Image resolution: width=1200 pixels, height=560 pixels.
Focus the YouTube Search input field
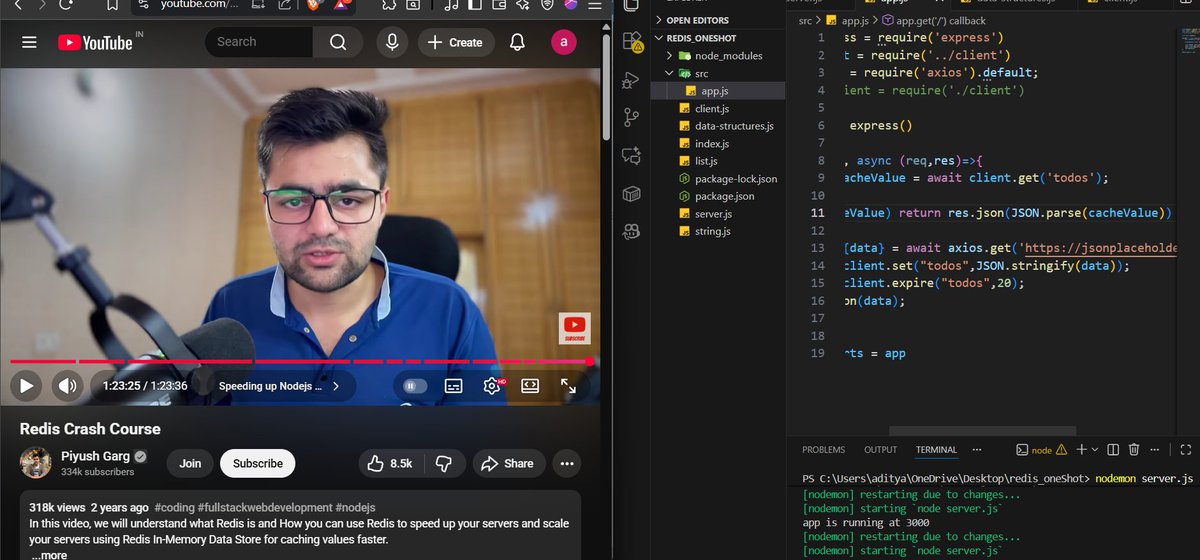(x=260, y=42)
